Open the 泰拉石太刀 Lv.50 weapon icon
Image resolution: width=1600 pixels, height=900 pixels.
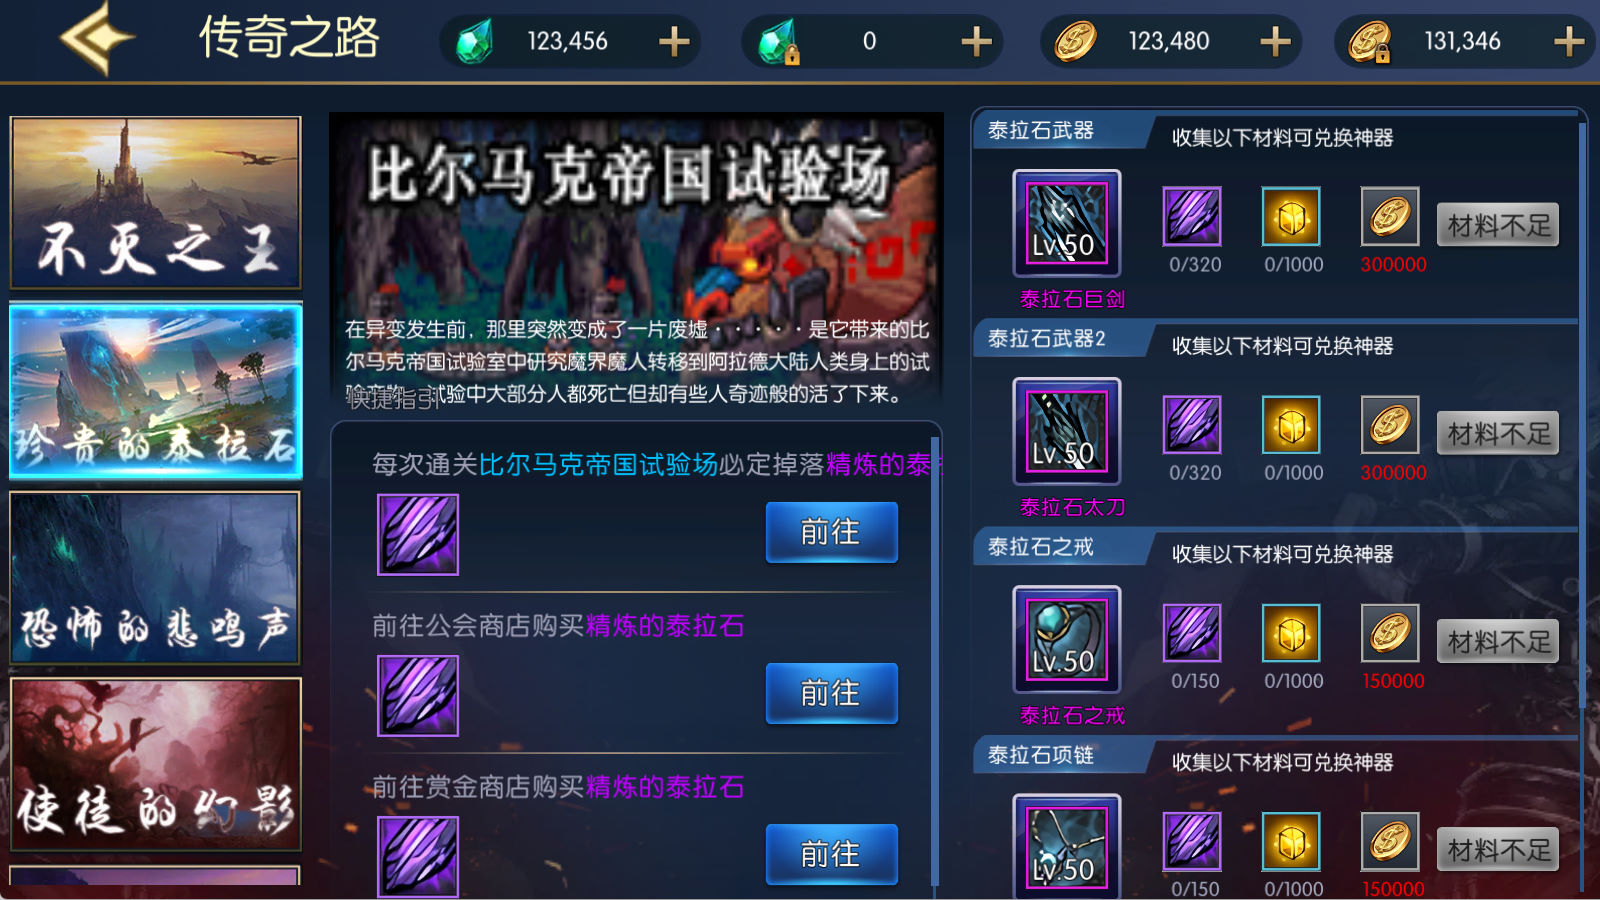1067,431
